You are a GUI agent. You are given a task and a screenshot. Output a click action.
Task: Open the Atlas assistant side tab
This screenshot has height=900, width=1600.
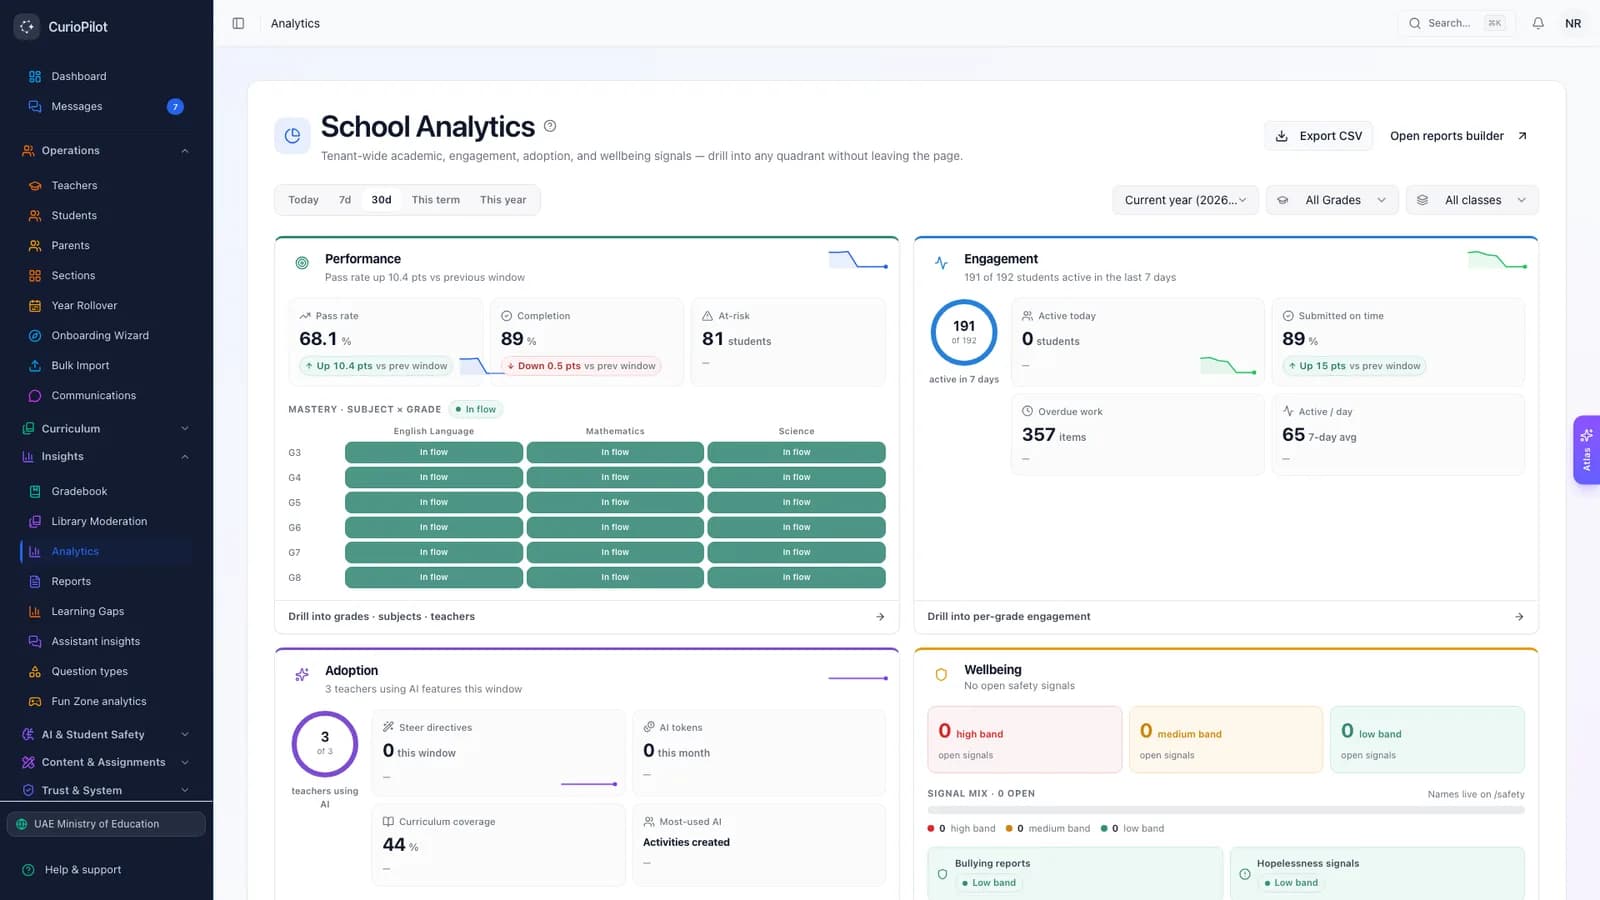(1586, 450)
